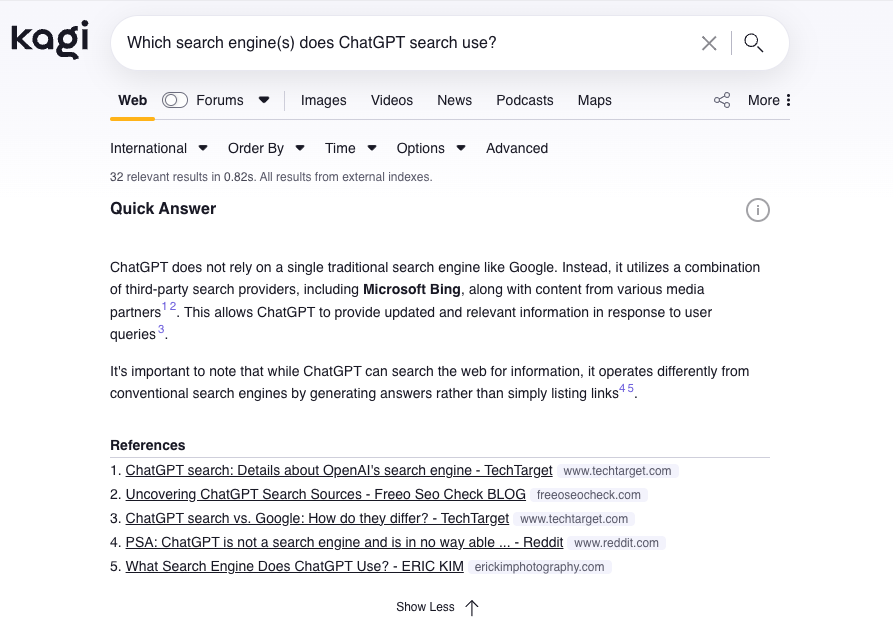This screenshot has height=634, width=893.
Task: Switch to Videos tab
Action: (392, 100)
